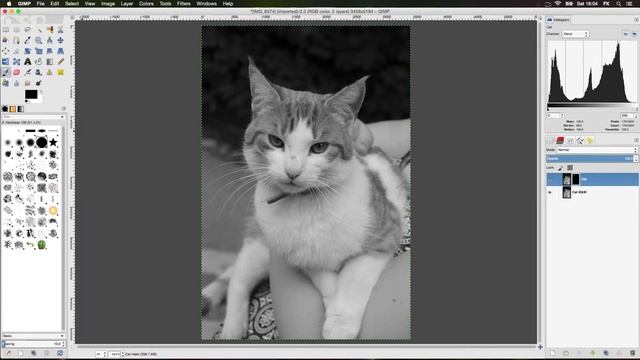The width and height of the screenshot is (640, 360).
Task: Select the Cage Transform tool
Action: (17, 62)
